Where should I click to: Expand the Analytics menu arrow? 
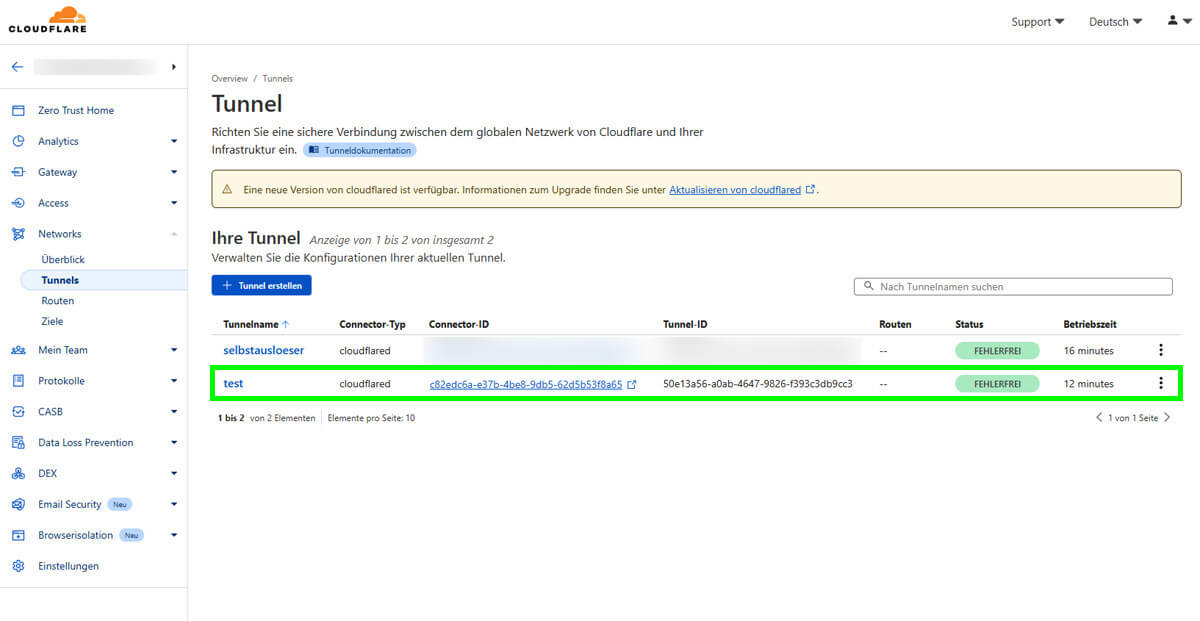tap(174, 141)
